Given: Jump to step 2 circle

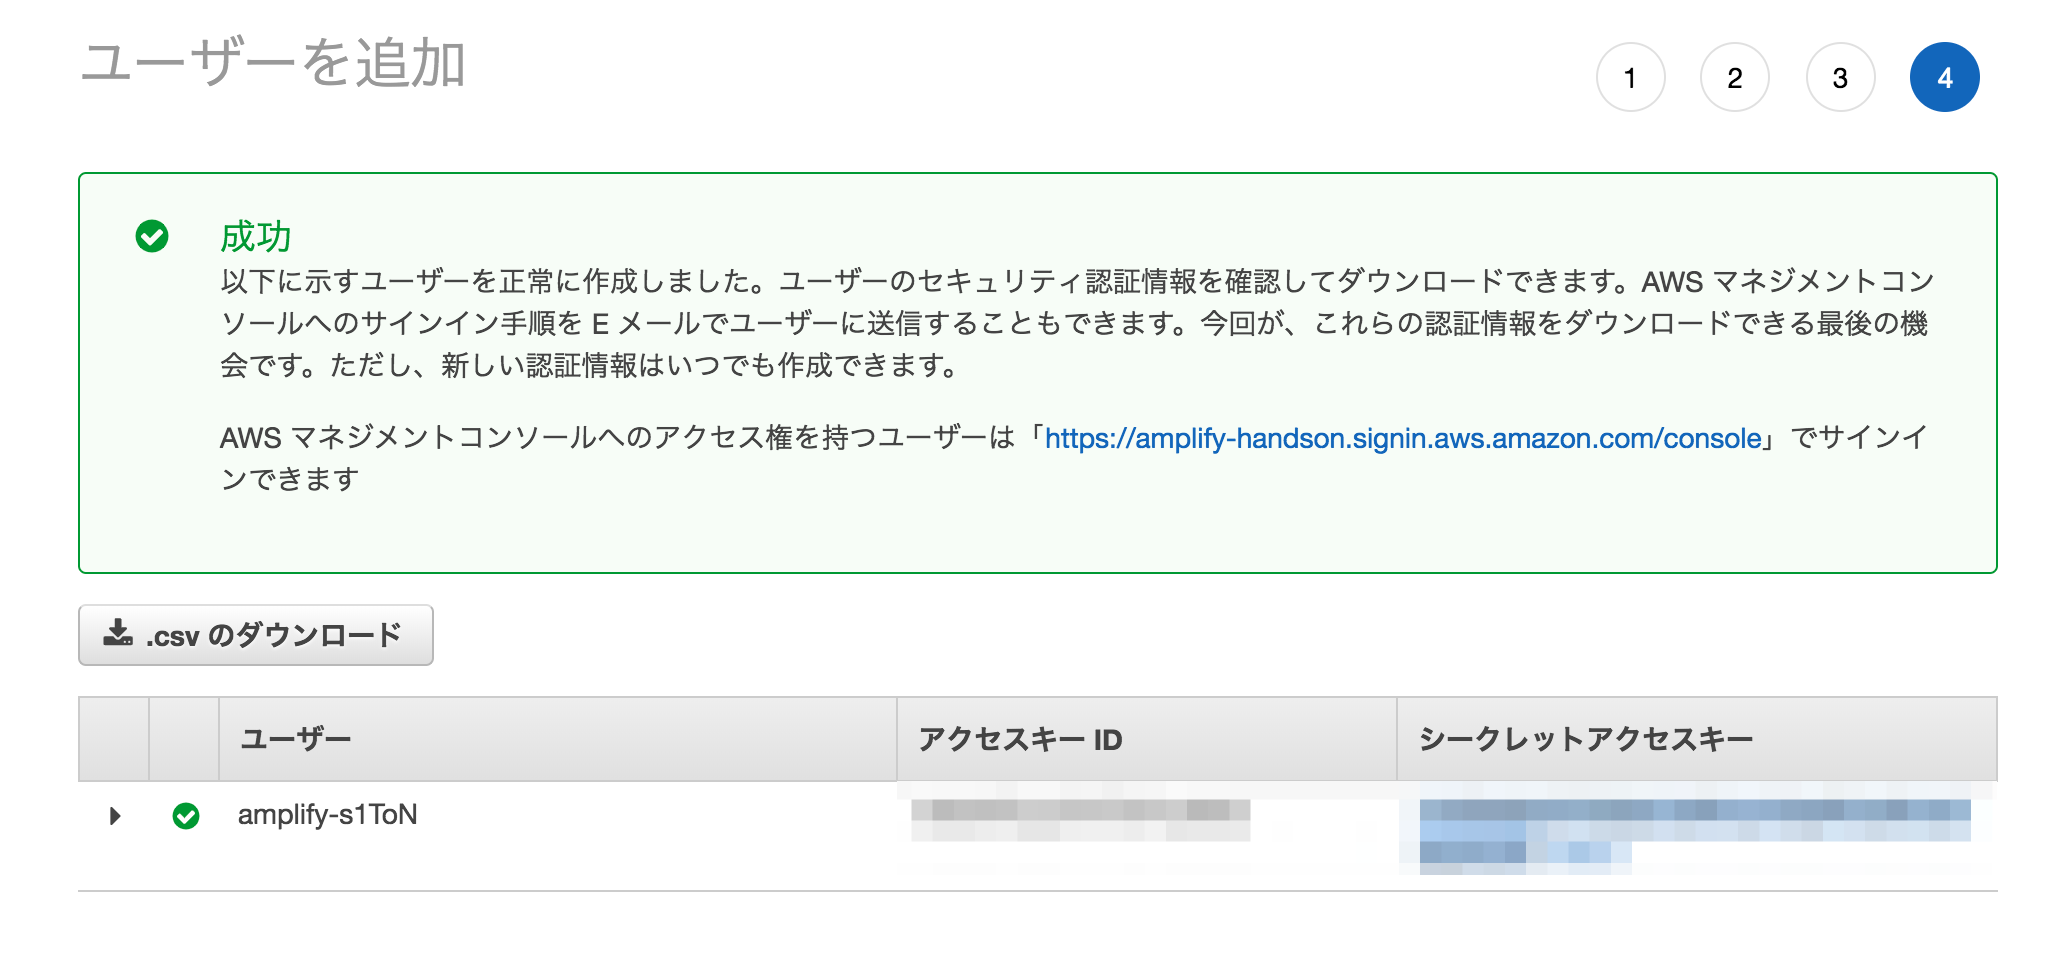Looking at the screenshot, I should (1735, 77).
